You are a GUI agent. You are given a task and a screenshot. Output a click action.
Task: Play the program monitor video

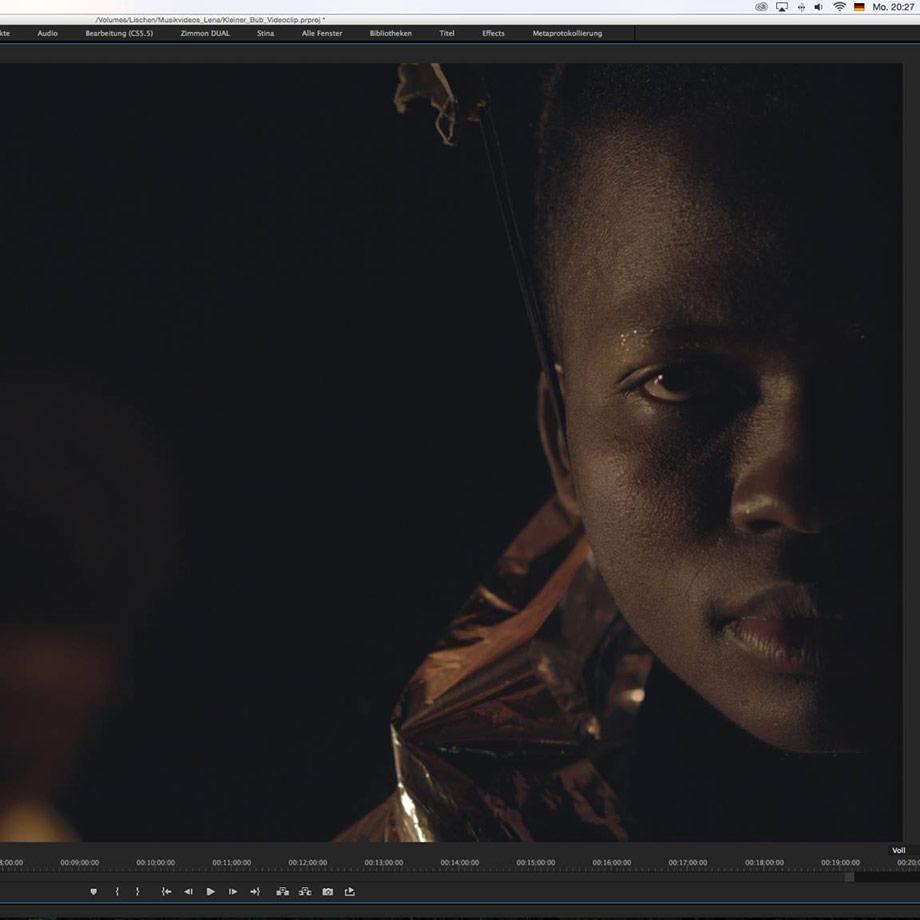coord(211,892)
